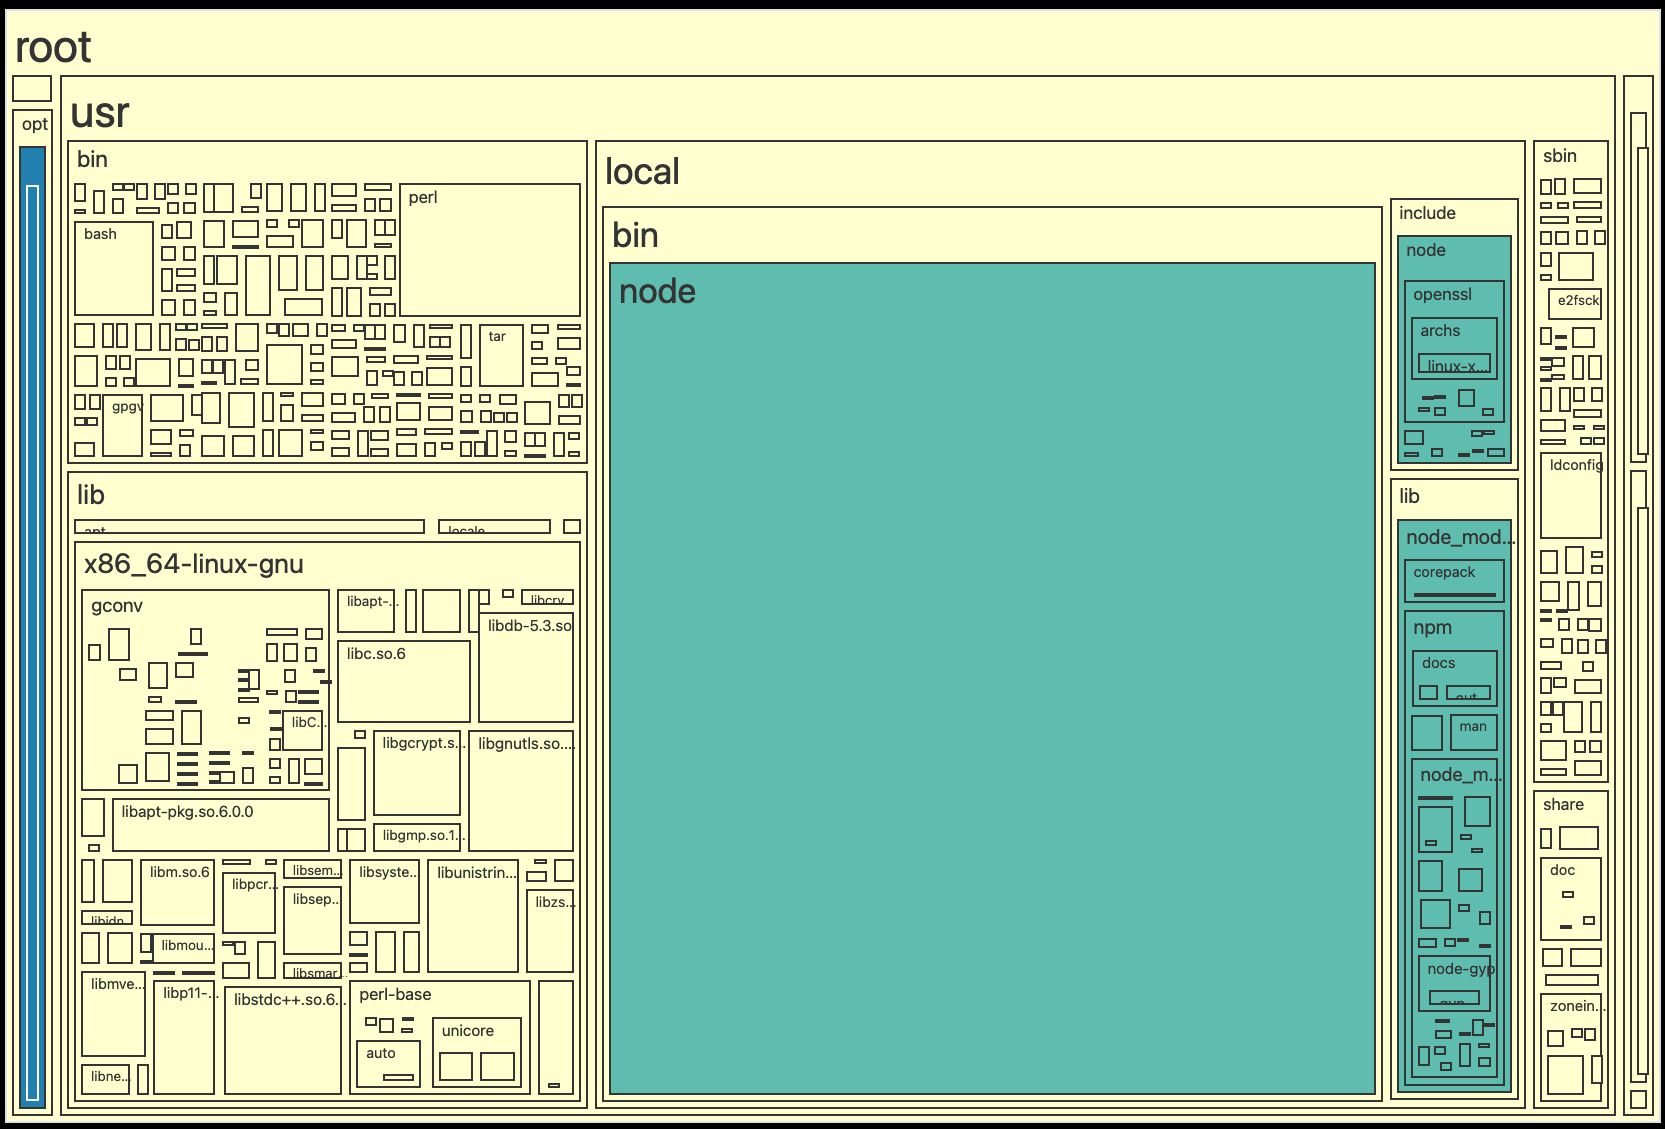Click the 'share' directory label
Screen dimensions: 1665x1129
pos(1563,805)
